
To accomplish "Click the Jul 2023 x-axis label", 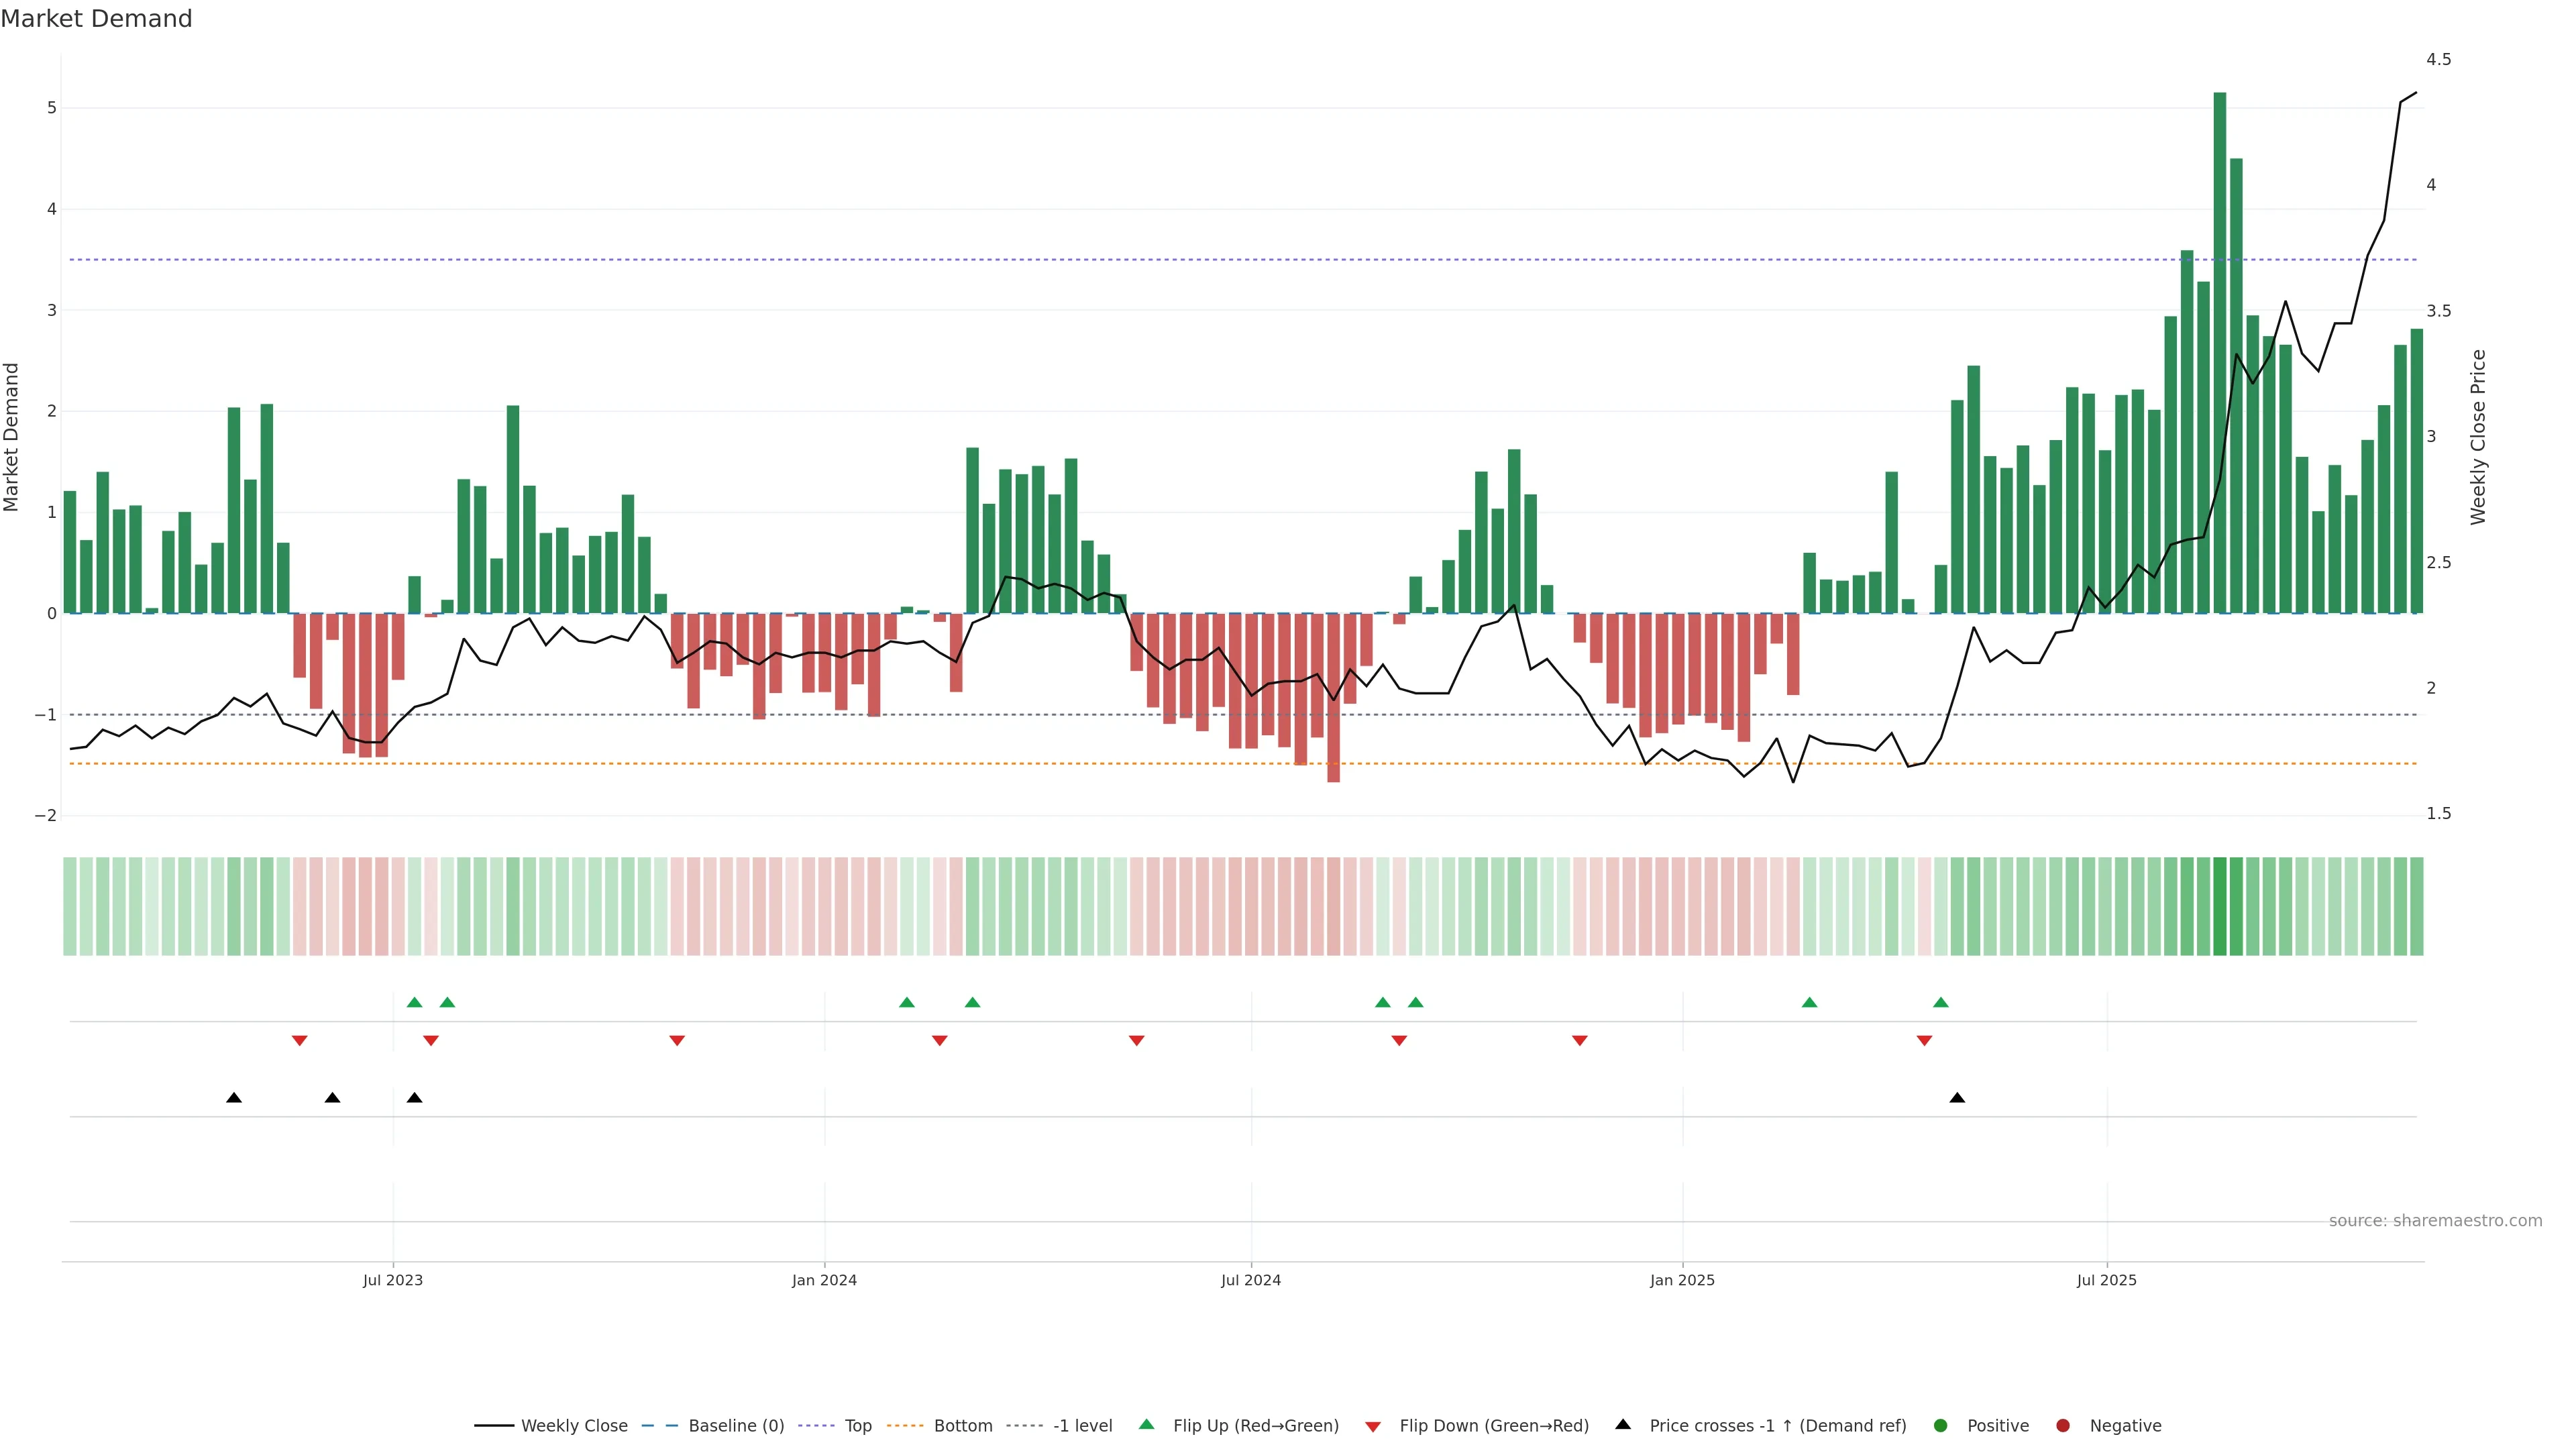I will [393, 1280].
